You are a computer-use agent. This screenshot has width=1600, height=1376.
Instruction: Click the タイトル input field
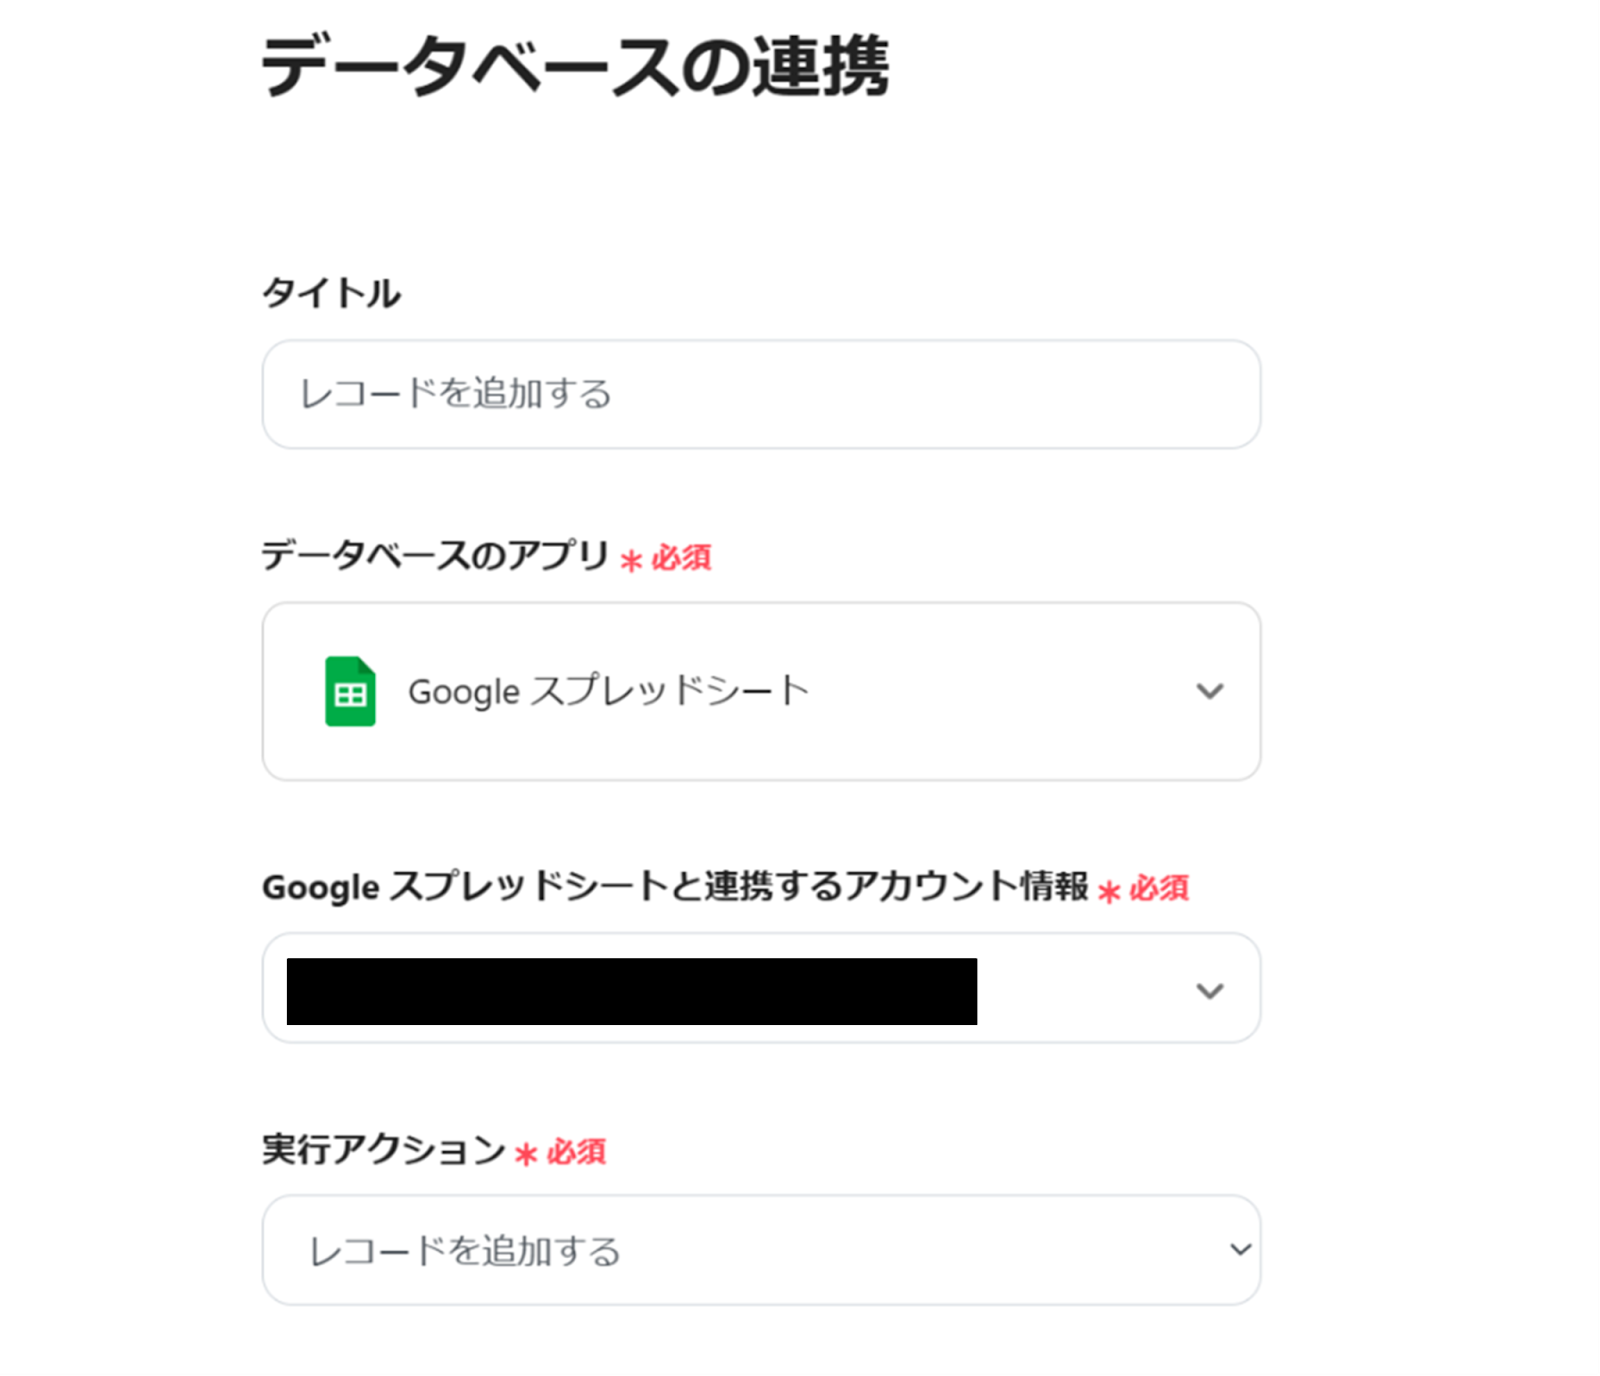[x=760, y=394]
